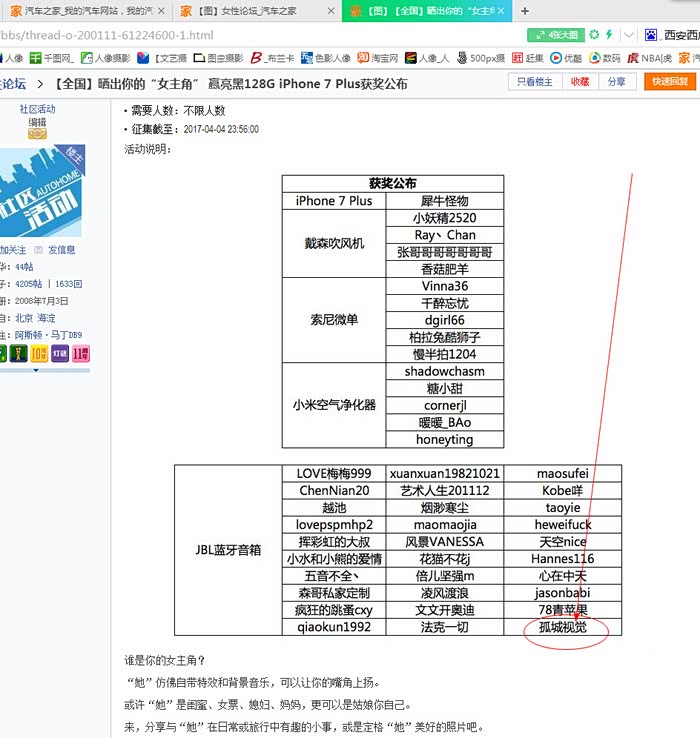Open the 色影人像 bookmark
The image size is (700, 738).
point(324,58)
